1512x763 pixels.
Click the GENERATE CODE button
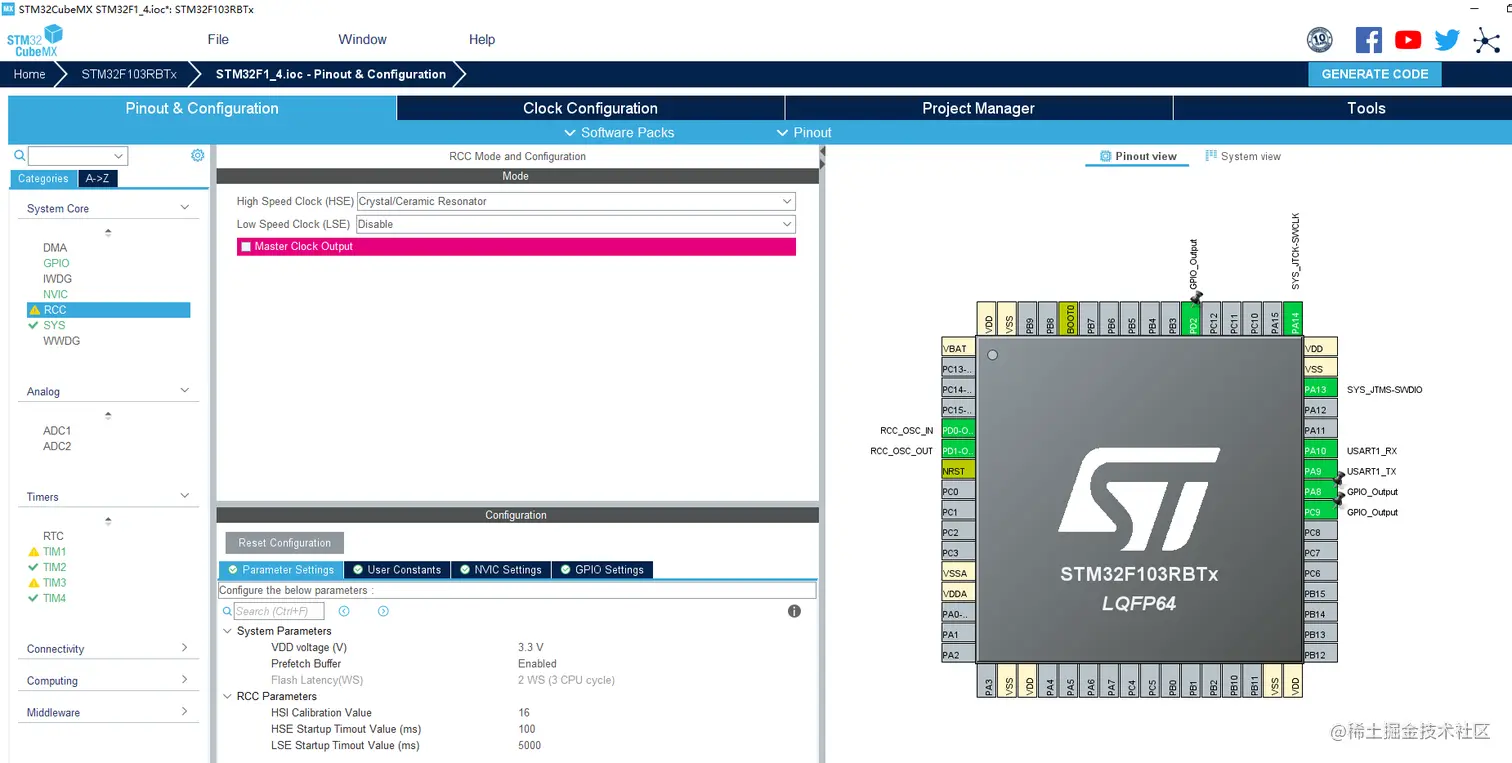pyautogui.click(x=1375, y=74)
